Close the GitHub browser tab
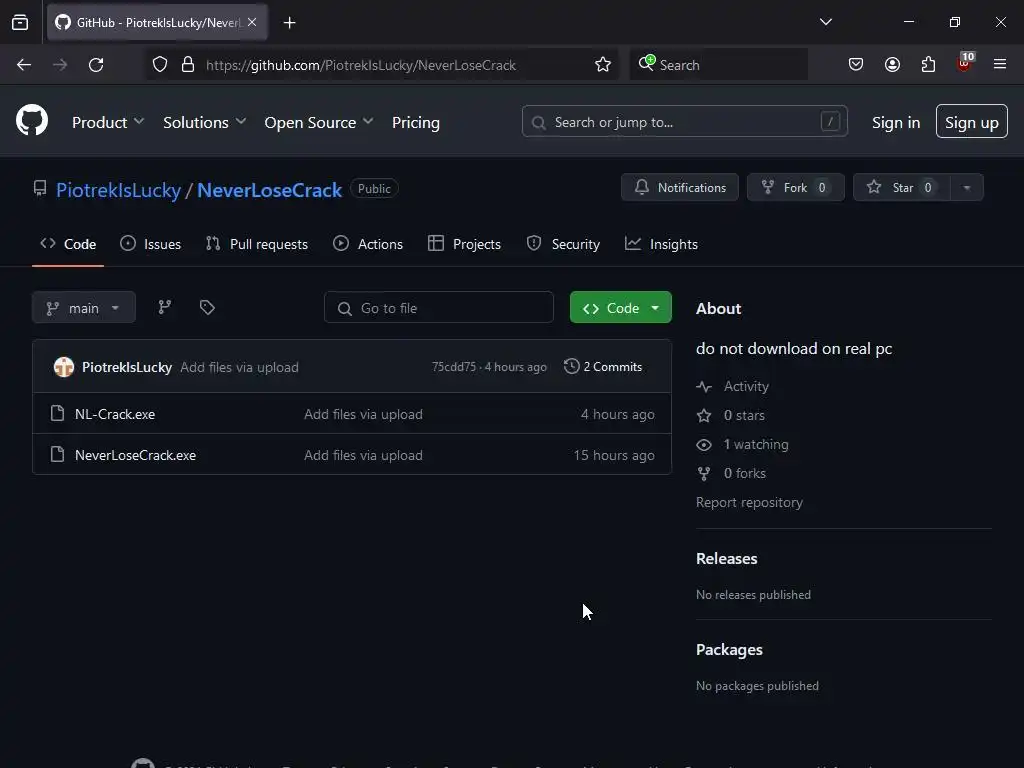 click(252, 22)
